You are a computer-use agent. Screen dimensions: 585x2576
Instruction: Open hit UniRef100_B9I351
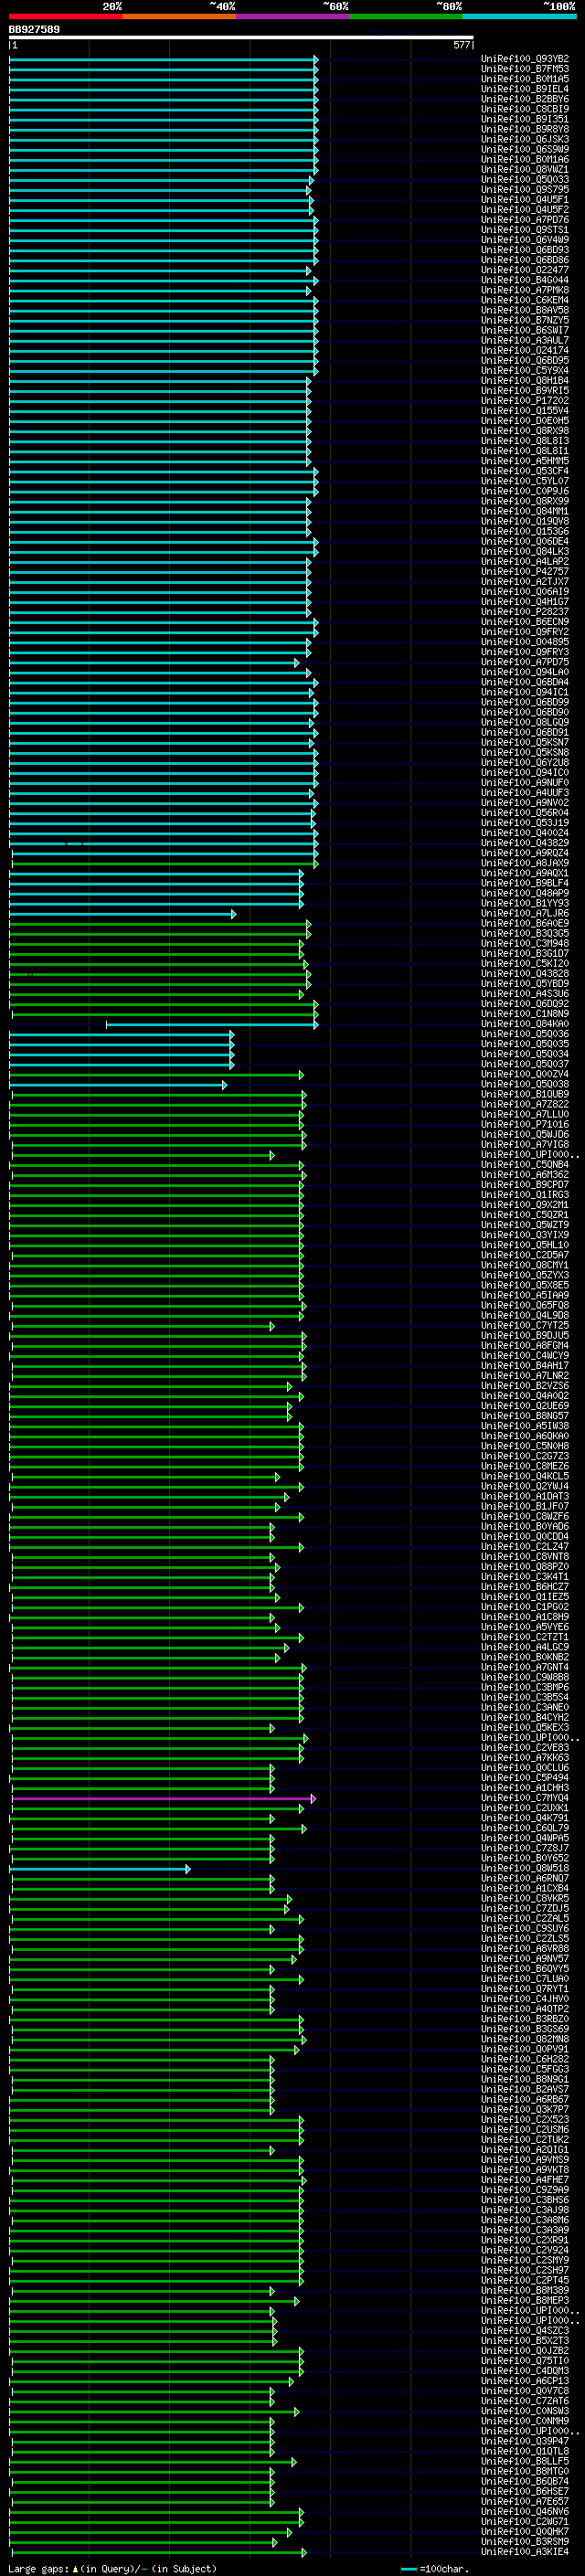point(525,119)
